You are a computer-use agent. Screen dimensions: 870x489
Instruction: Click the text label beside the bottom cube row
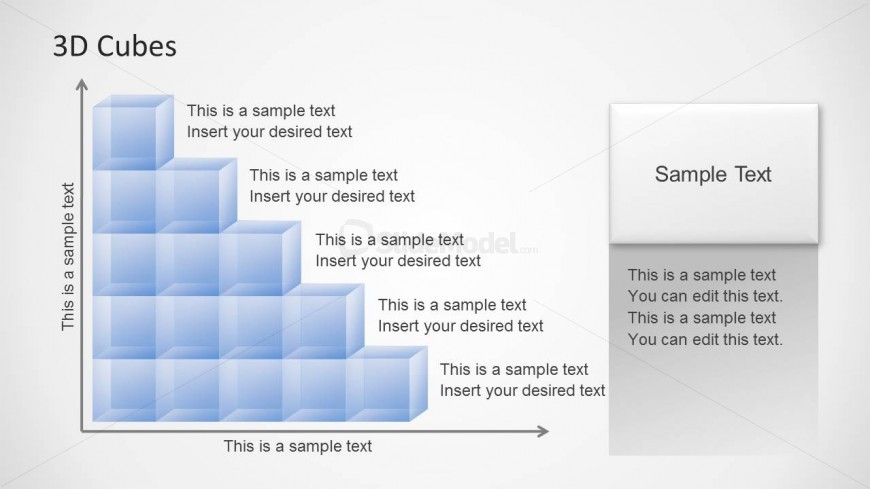(x=522, y=380)
